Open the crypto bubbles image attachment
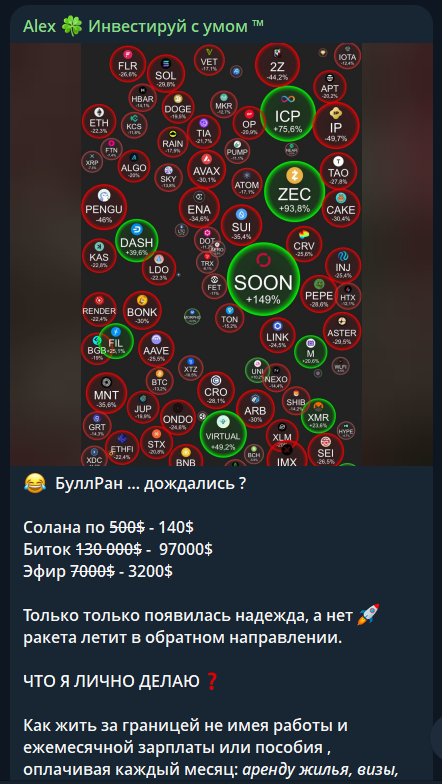The height and width of the screenshot is (784, 442). pyautogui.click(x=221, y=254)
